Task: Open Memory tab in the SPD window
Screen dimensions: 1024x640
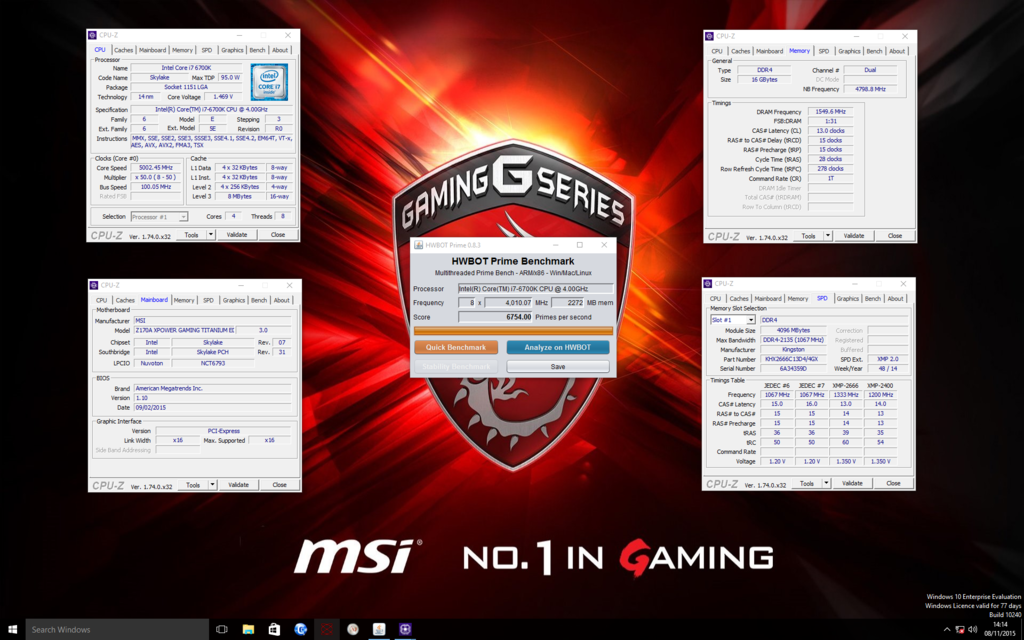Action: tap(797, 298)
